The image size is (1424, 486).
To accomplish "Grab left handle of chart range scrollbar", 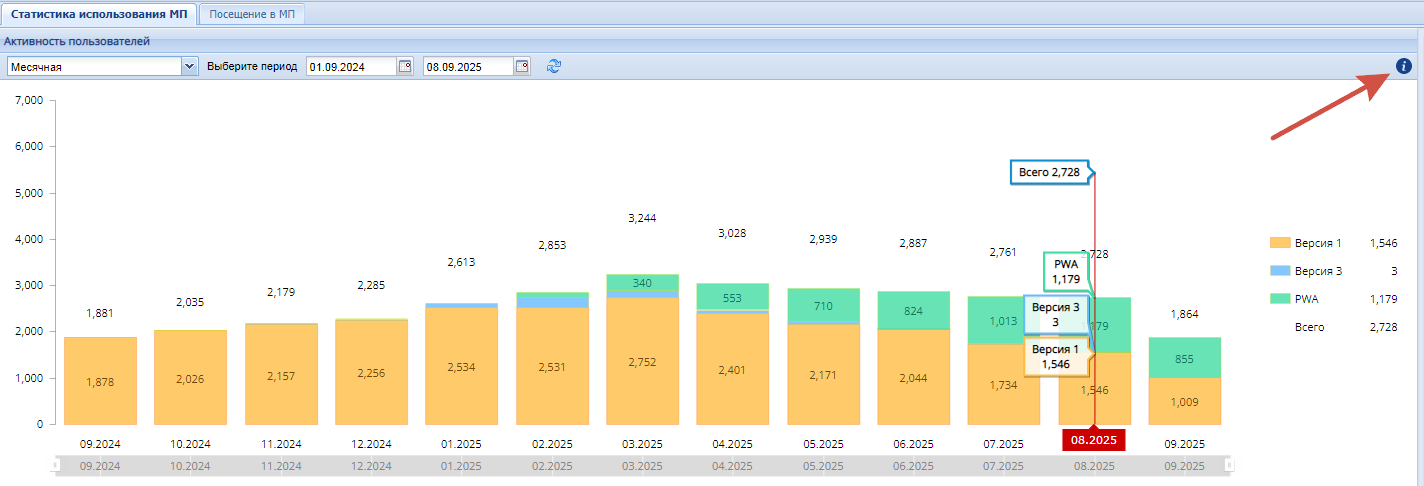I will click(56, 466).
